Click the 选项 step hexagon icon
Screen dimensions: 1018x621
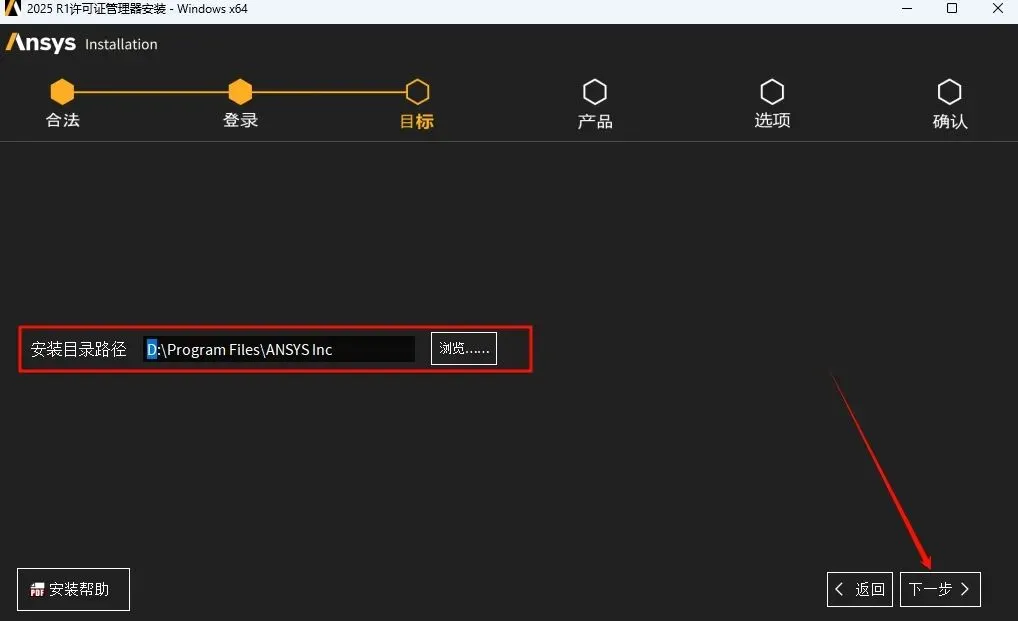tap(772, 91)
